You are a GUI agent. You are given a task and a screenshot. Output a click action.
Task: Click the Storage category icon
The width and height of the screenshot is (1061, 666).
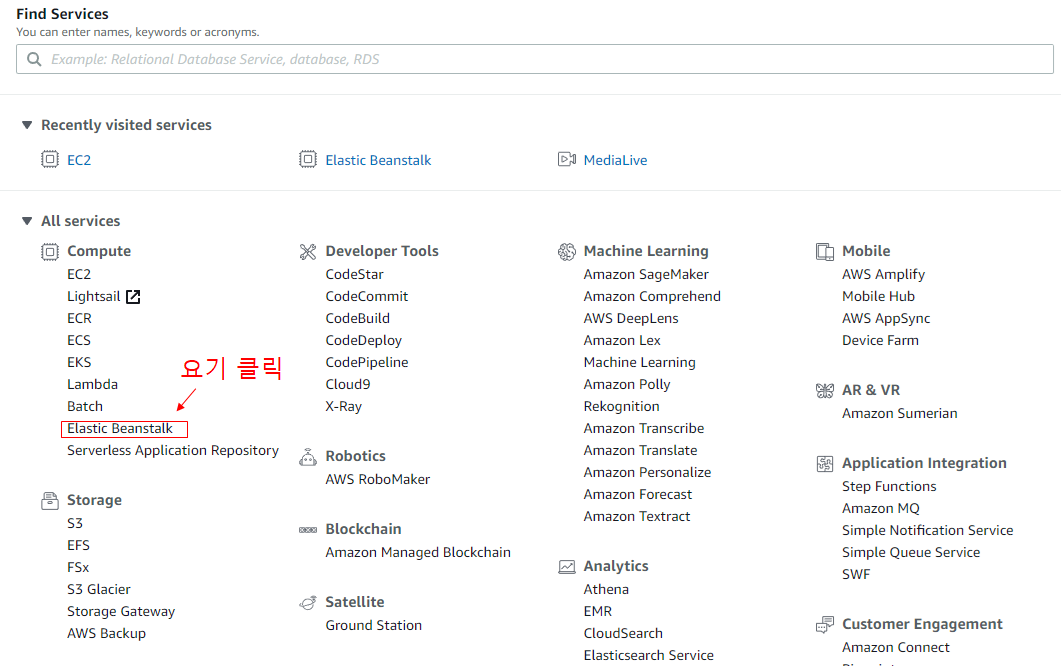tap(49, 501)
